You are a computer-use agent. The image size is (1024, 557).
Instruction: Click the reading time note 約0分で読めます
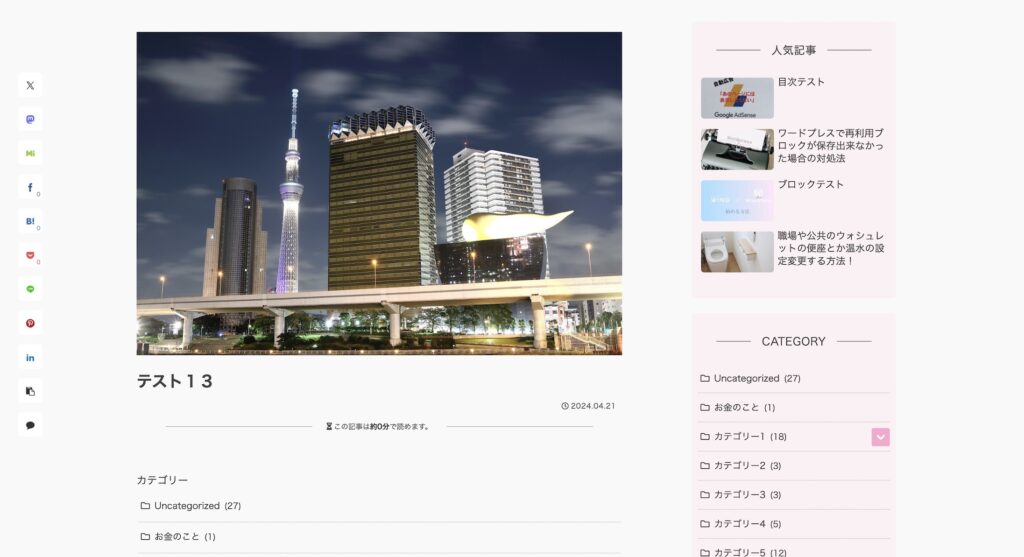(x=378, y=426)
